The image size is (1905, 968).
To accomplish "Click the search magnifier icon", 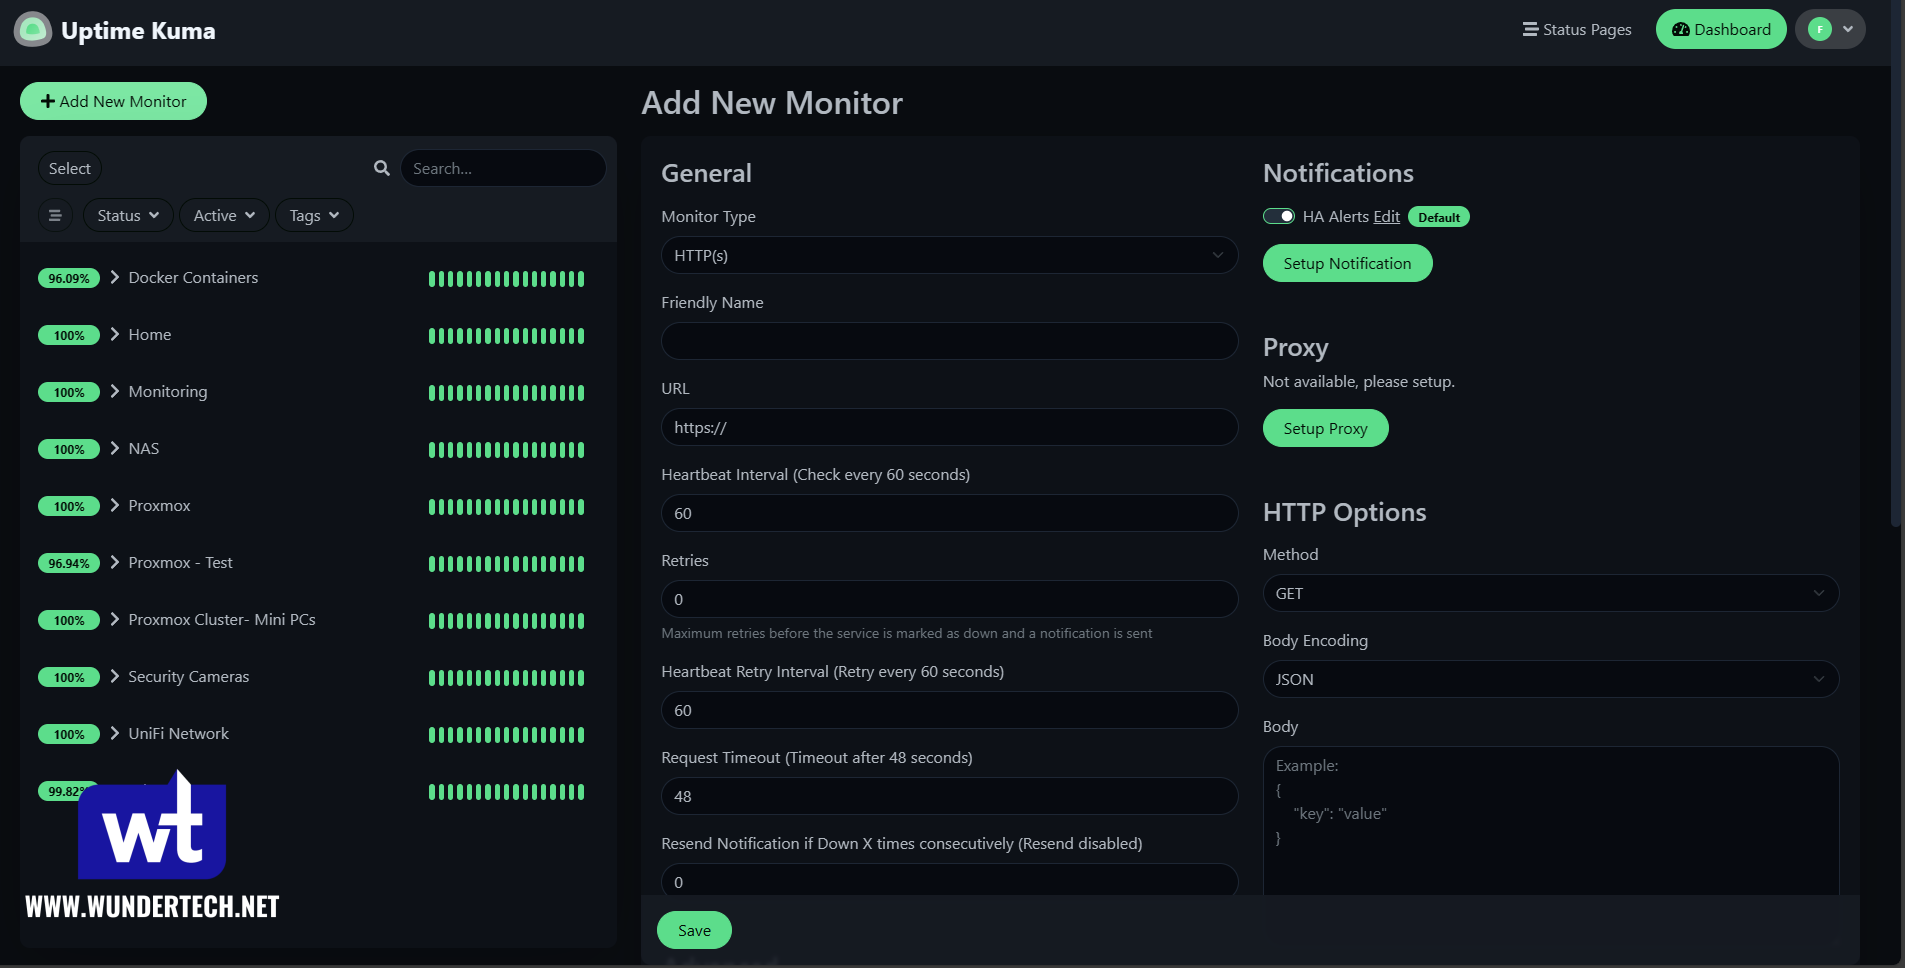I will click(382, 168).
